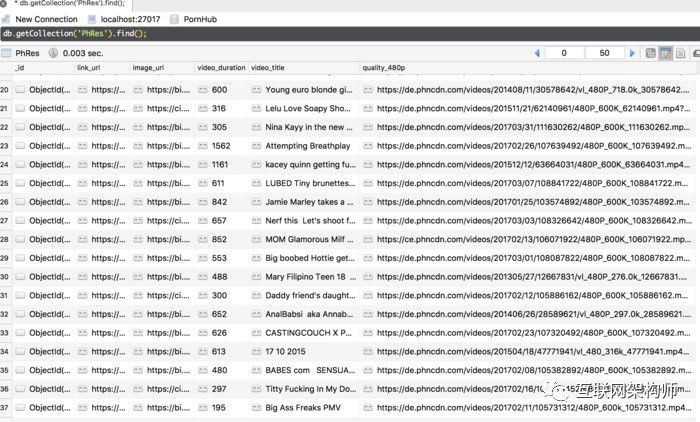Click the New Connection icon
The image size is (700, 422).
(6, 19)
